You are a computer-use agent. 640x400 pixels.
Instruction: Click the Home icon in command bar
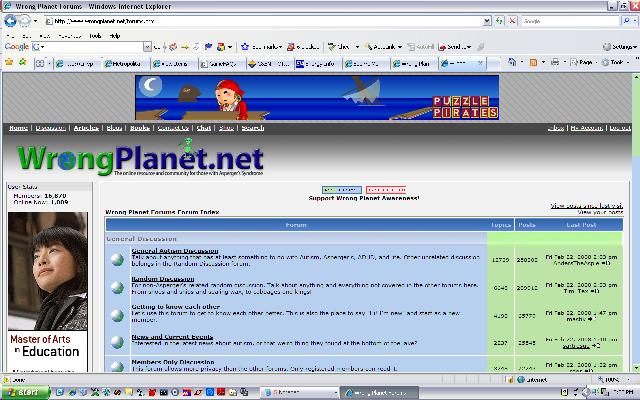[512, 62]
